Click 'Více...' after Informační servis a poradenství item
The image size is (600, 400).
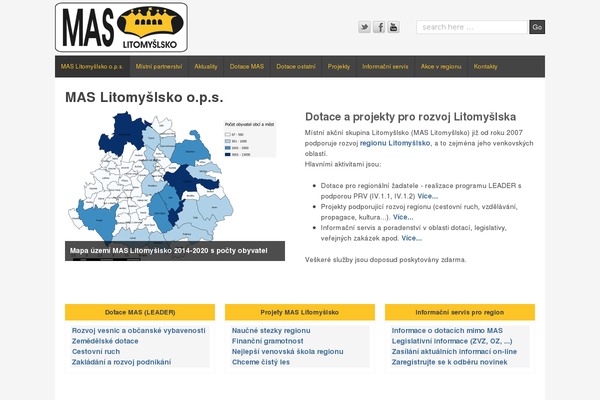click(x=411, y=238)
